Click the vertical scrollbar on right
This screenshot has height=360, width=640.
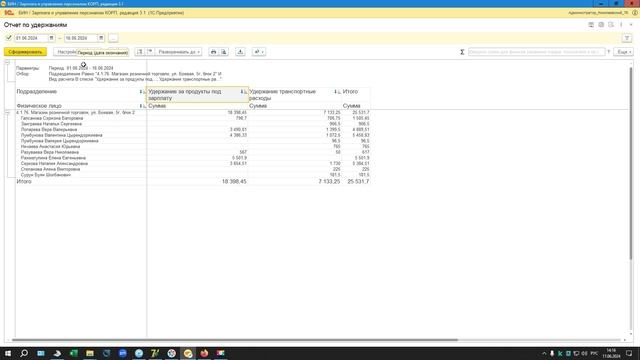(630, 163)
